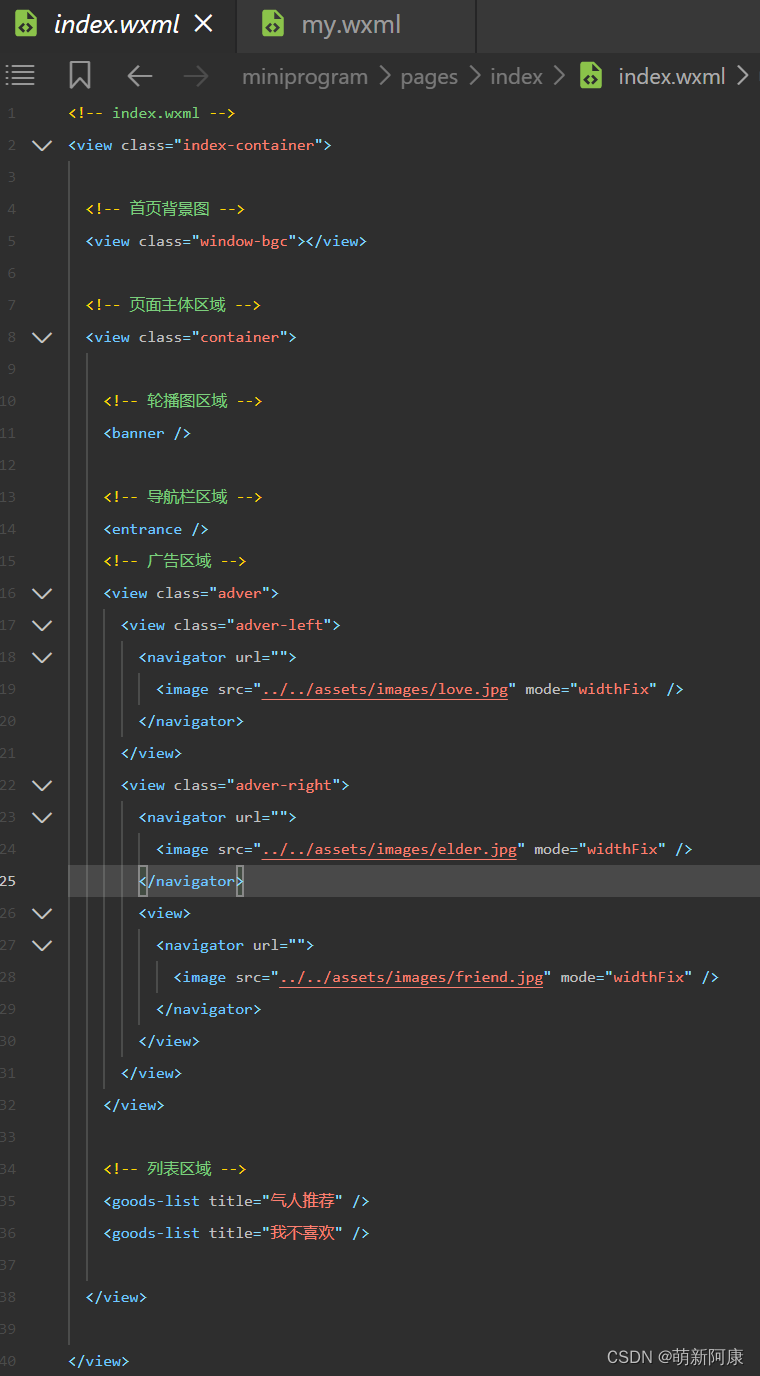Image resolution: width=760 pixels, height=1376 pixels.
Task: Click line number 40 in the gutter
Action: pyautogui.click(x=8, y=1361)
